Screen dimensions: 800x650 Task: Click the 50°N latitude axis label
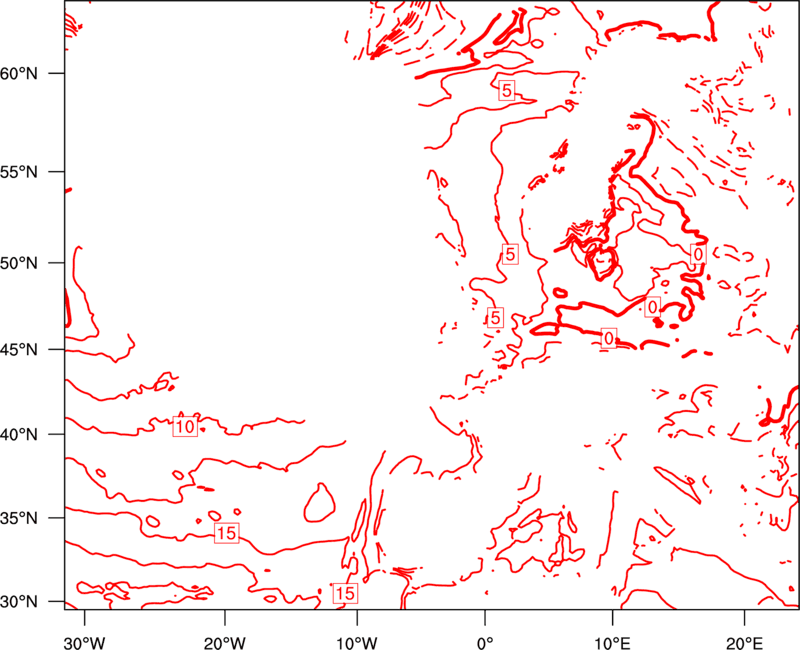19,263
